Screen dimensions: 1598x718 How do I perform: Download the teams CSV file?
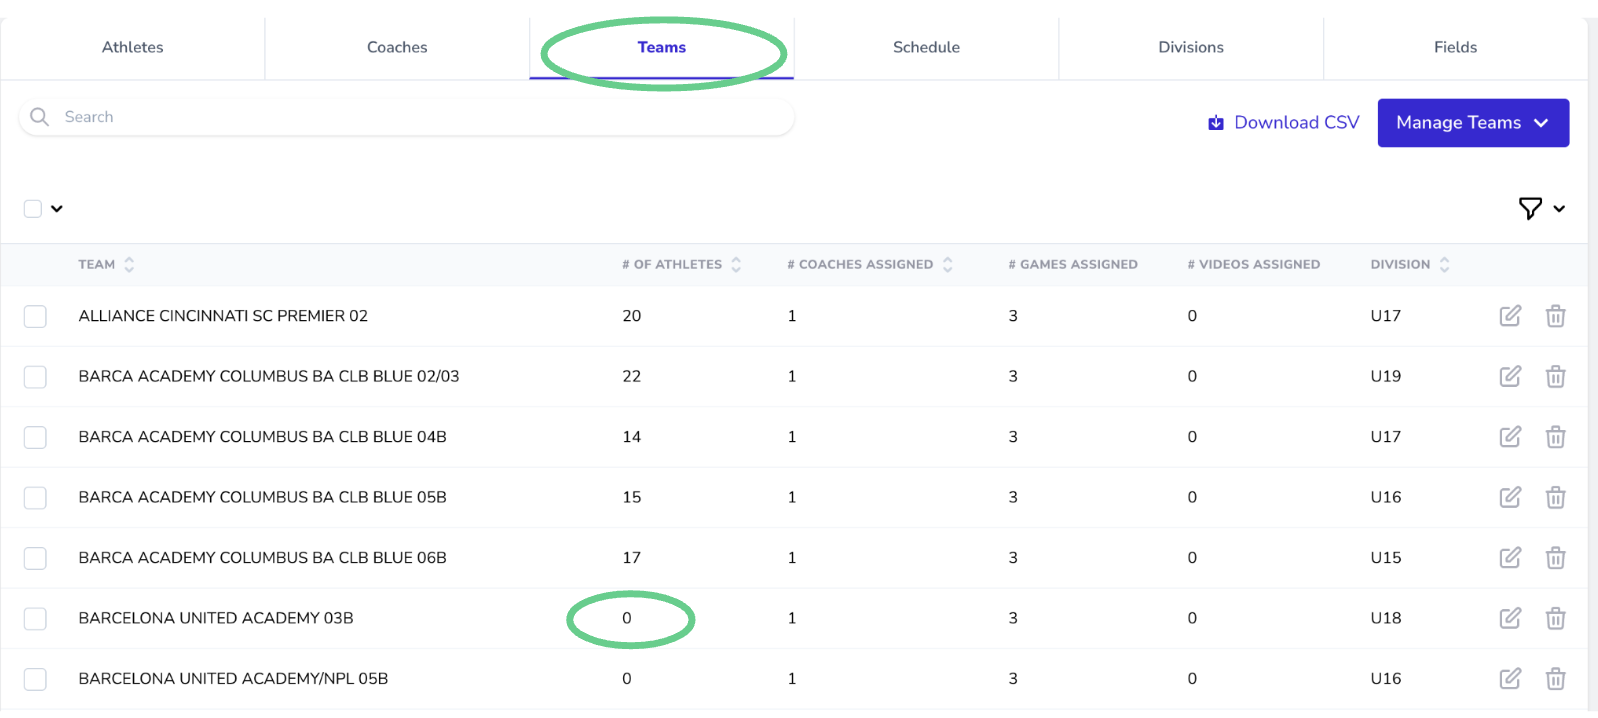(x=1284, y=123)
